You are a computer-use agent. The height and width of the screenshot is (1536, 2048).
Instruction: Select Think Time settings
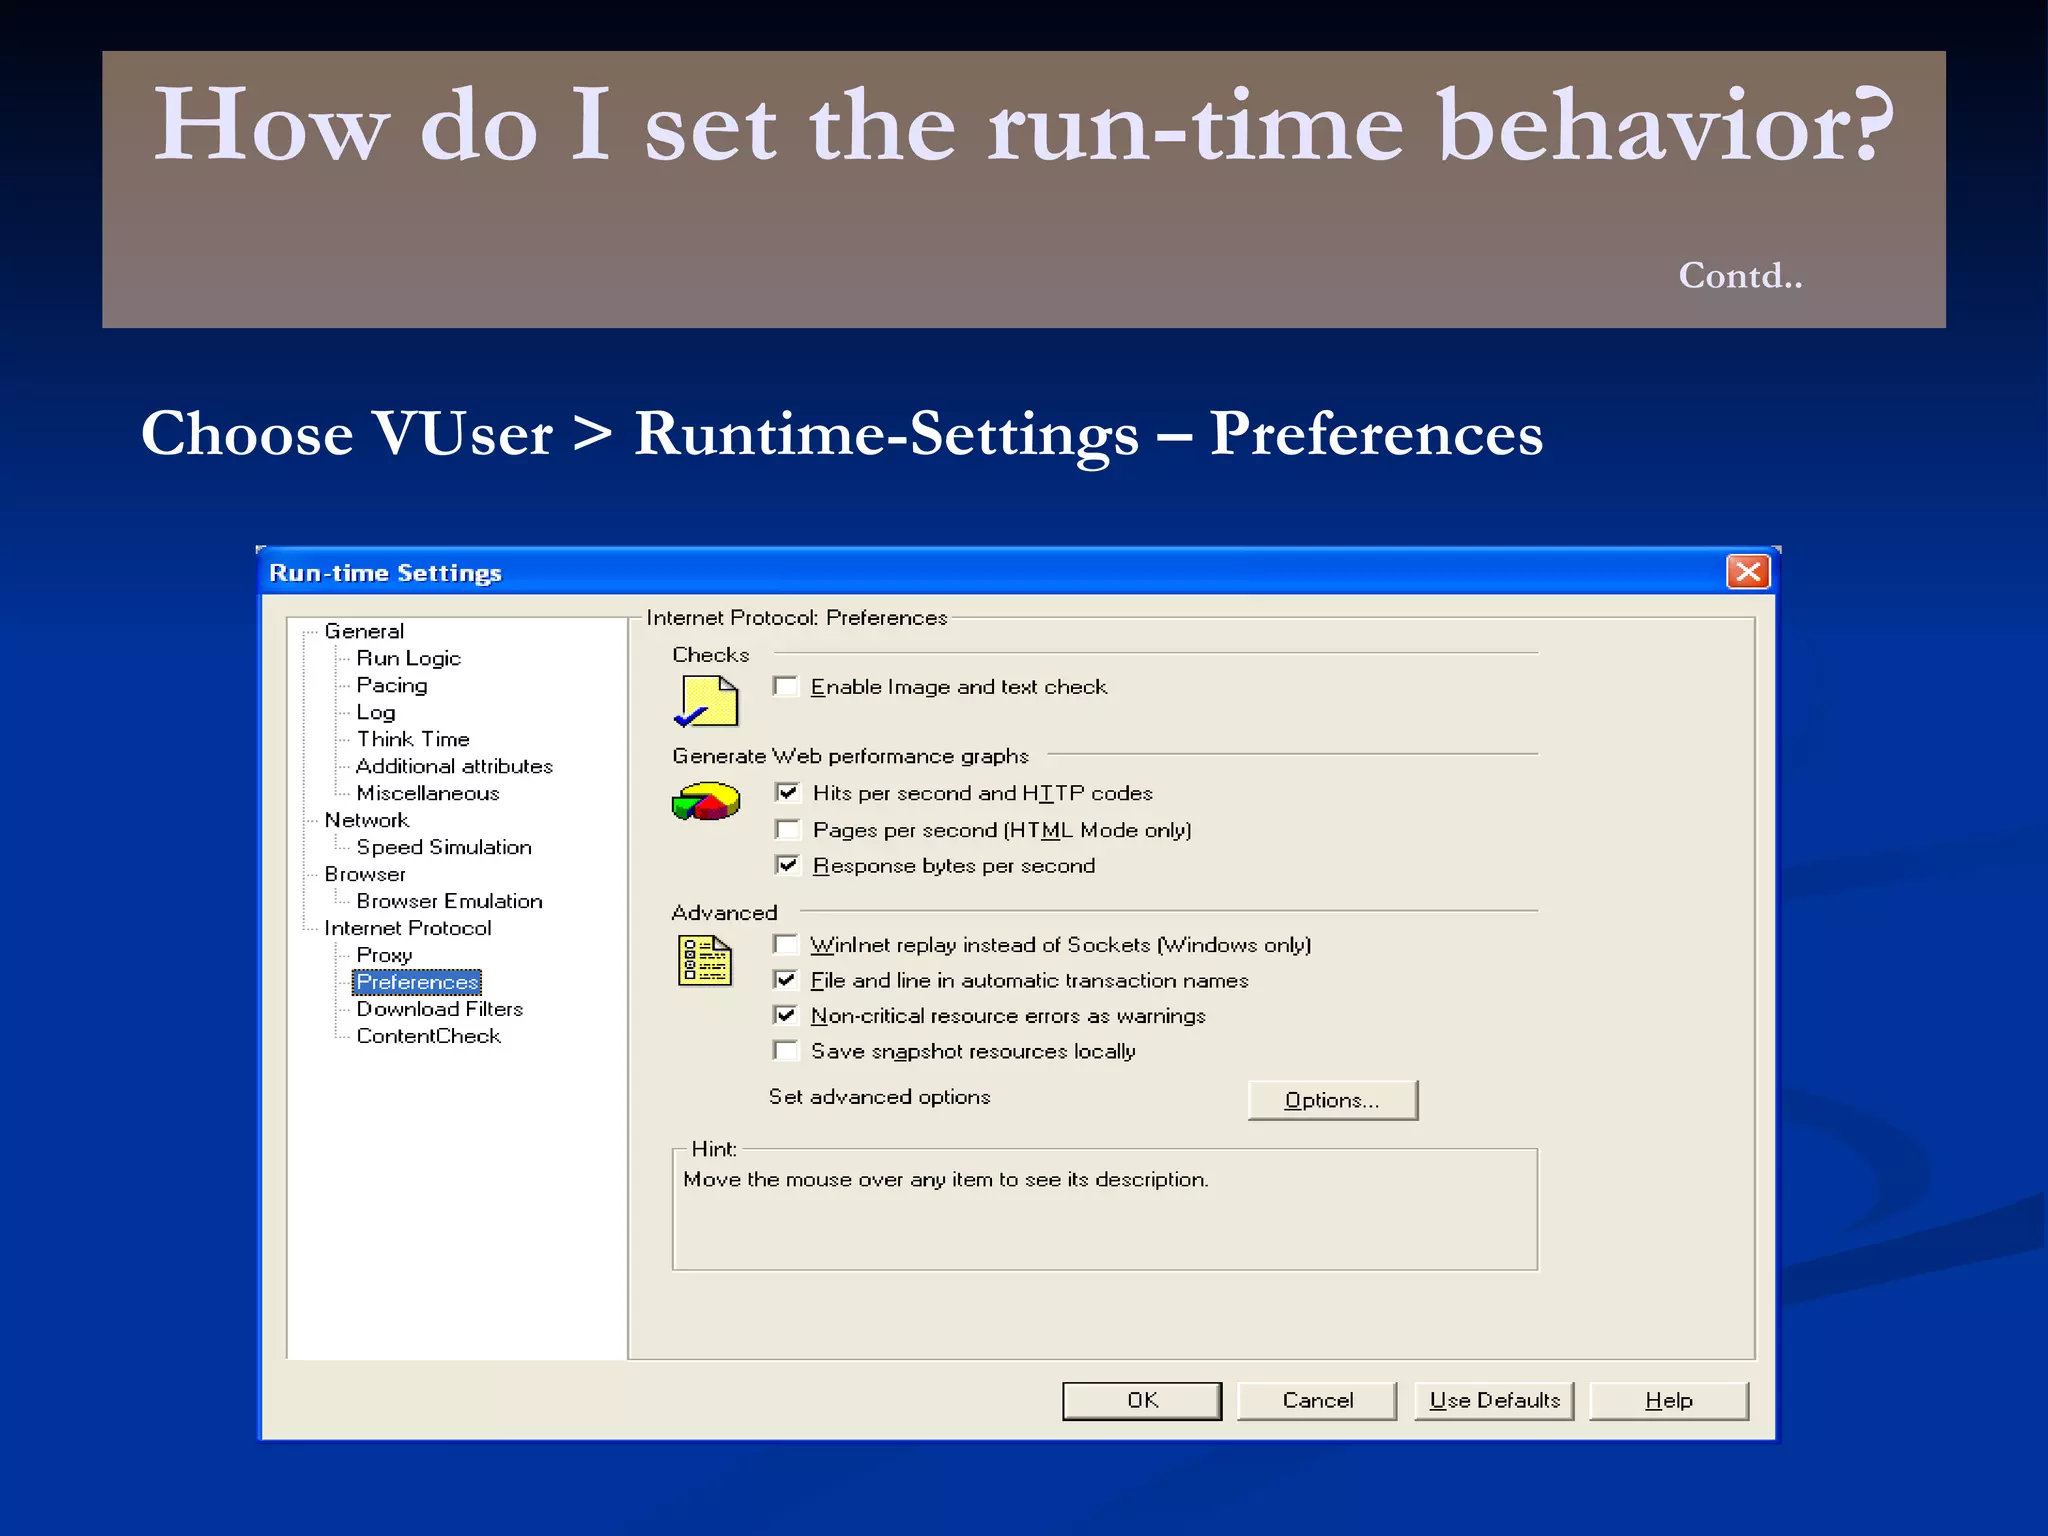pos(413,739)
